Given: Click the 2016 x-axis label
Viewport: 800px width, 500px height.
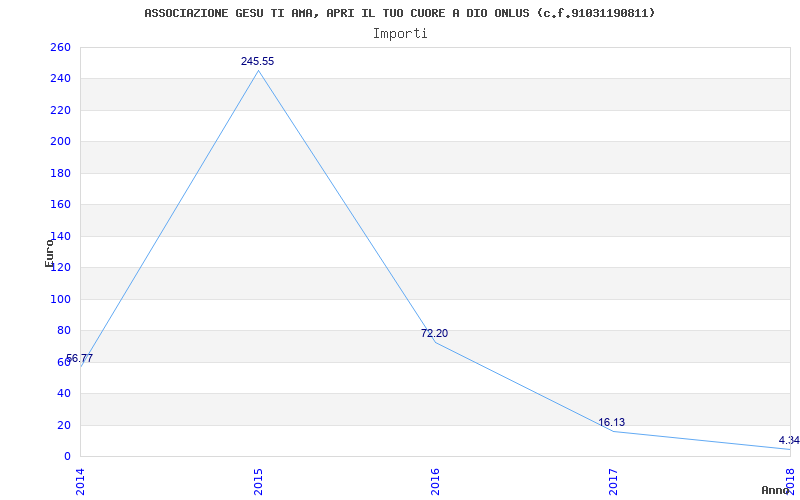Looking at the screenshot, I should pos(435,482).
